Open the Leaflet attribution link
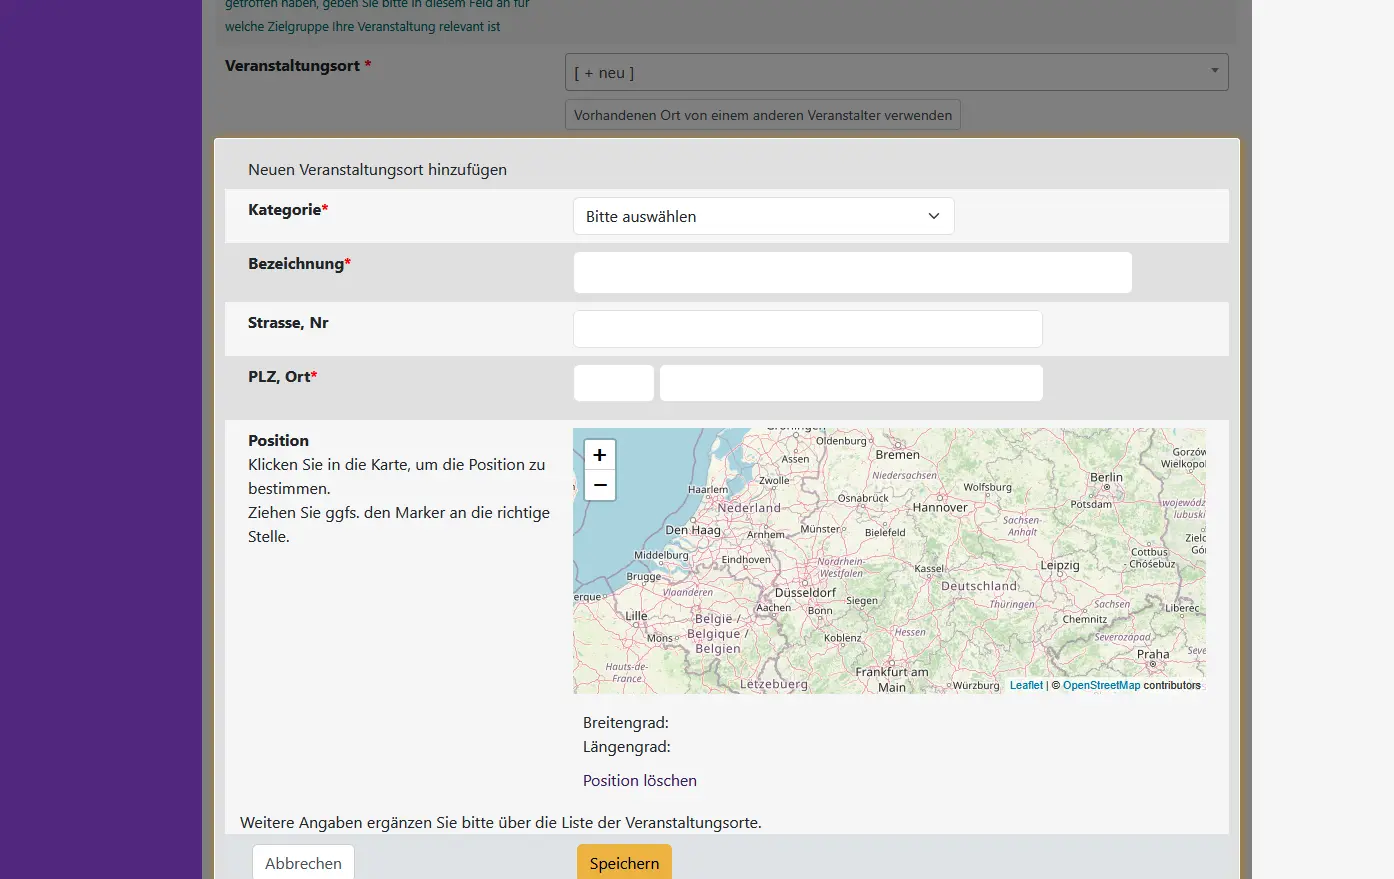 [x=1026, y=686]
